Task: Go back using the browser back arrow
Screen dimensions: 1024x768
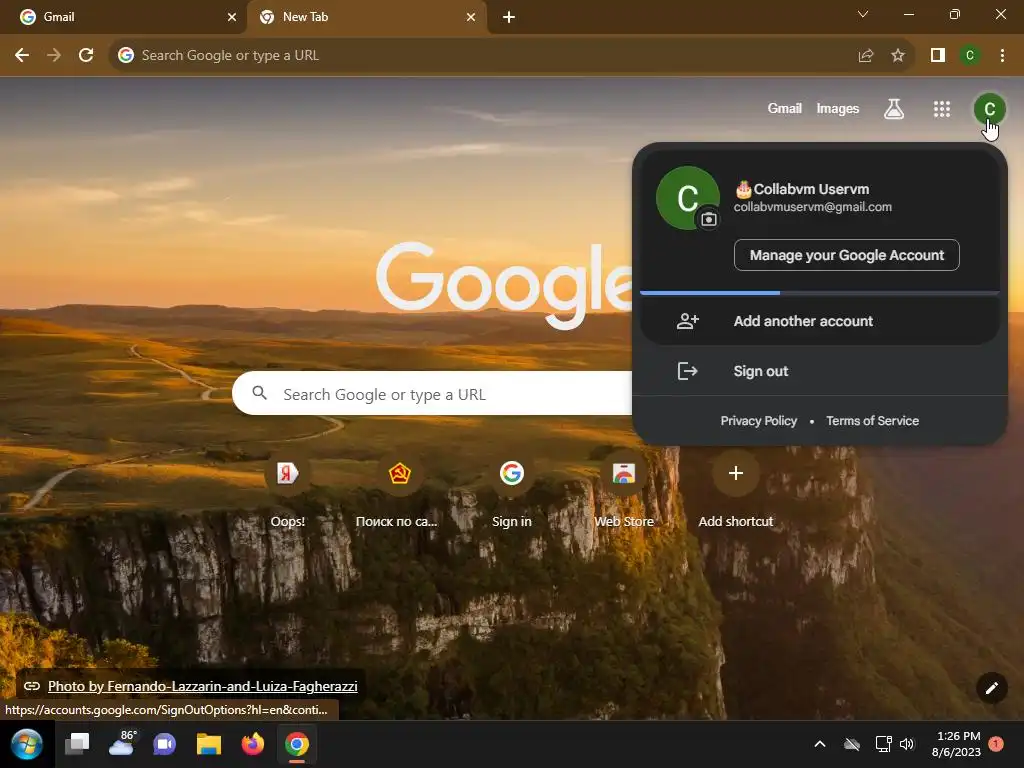Action: point(22,56)
